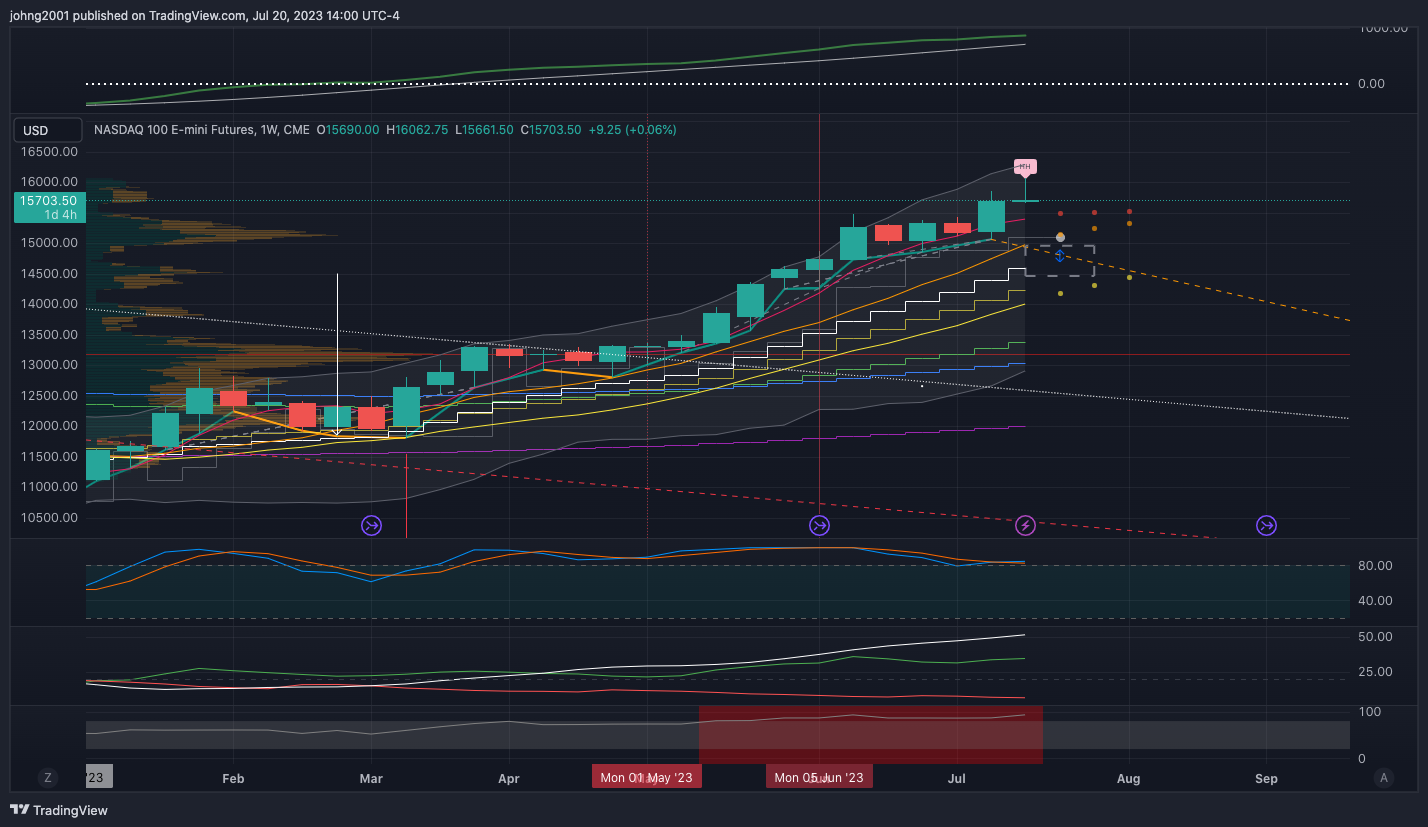Screen dimensions: 1428x827
Task: Click the pink high marker above last candle
Action: point(1025,166)
